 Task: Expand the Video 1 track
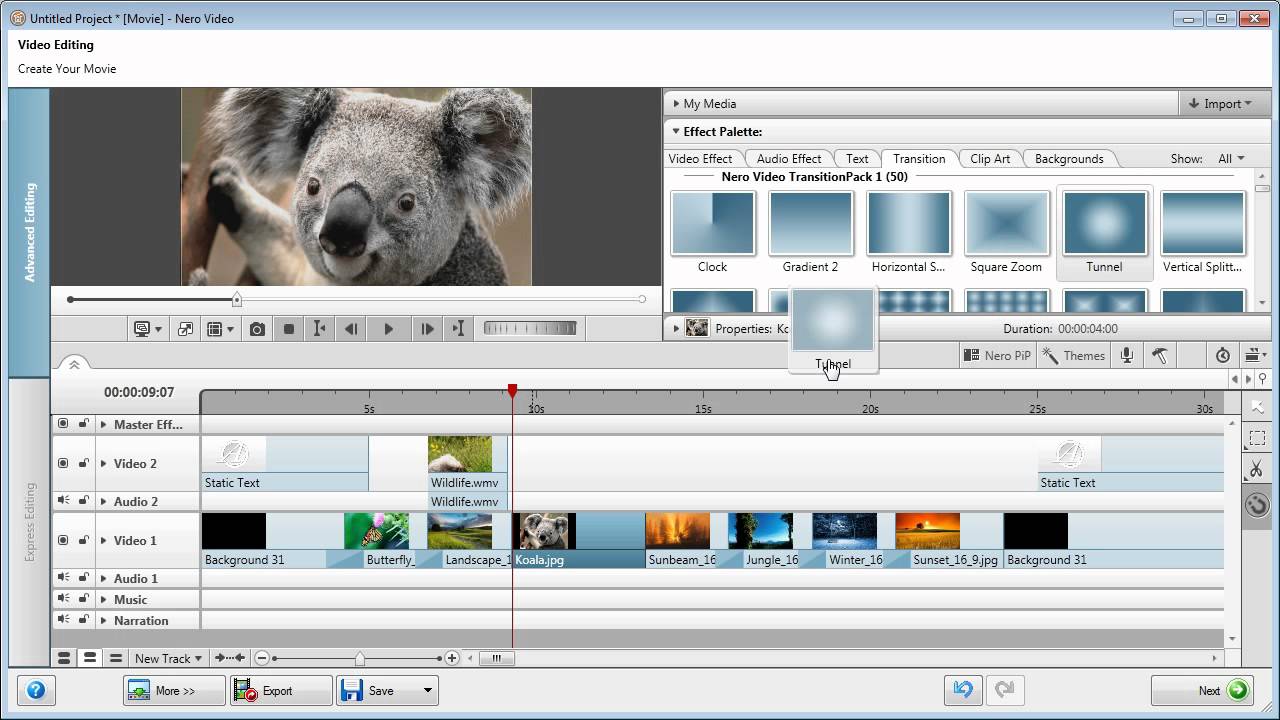point(103,541)
